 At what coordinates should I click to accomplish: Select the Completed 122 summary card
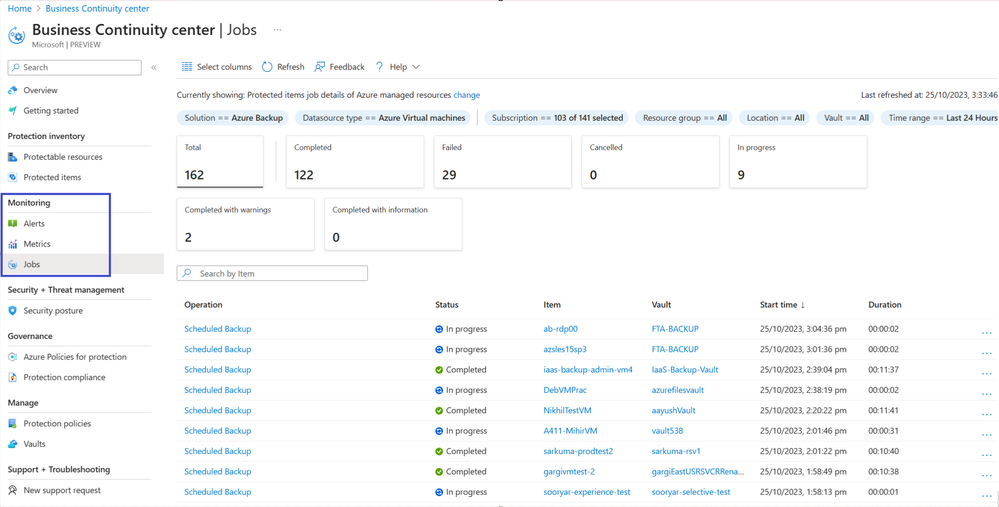[x=355, y=162]
